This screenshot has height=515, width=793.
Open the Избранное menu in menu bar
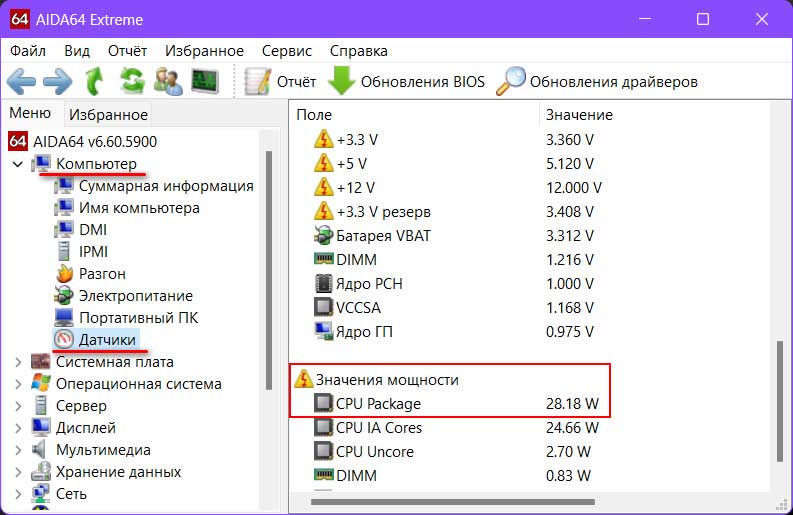(204, 51)
